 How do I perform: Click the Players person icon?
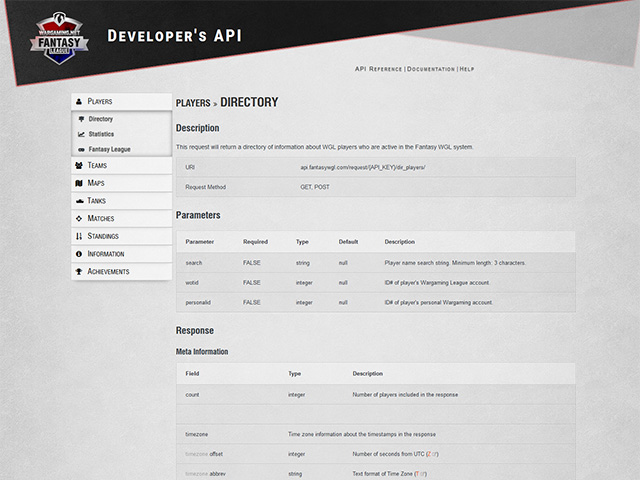79,102
